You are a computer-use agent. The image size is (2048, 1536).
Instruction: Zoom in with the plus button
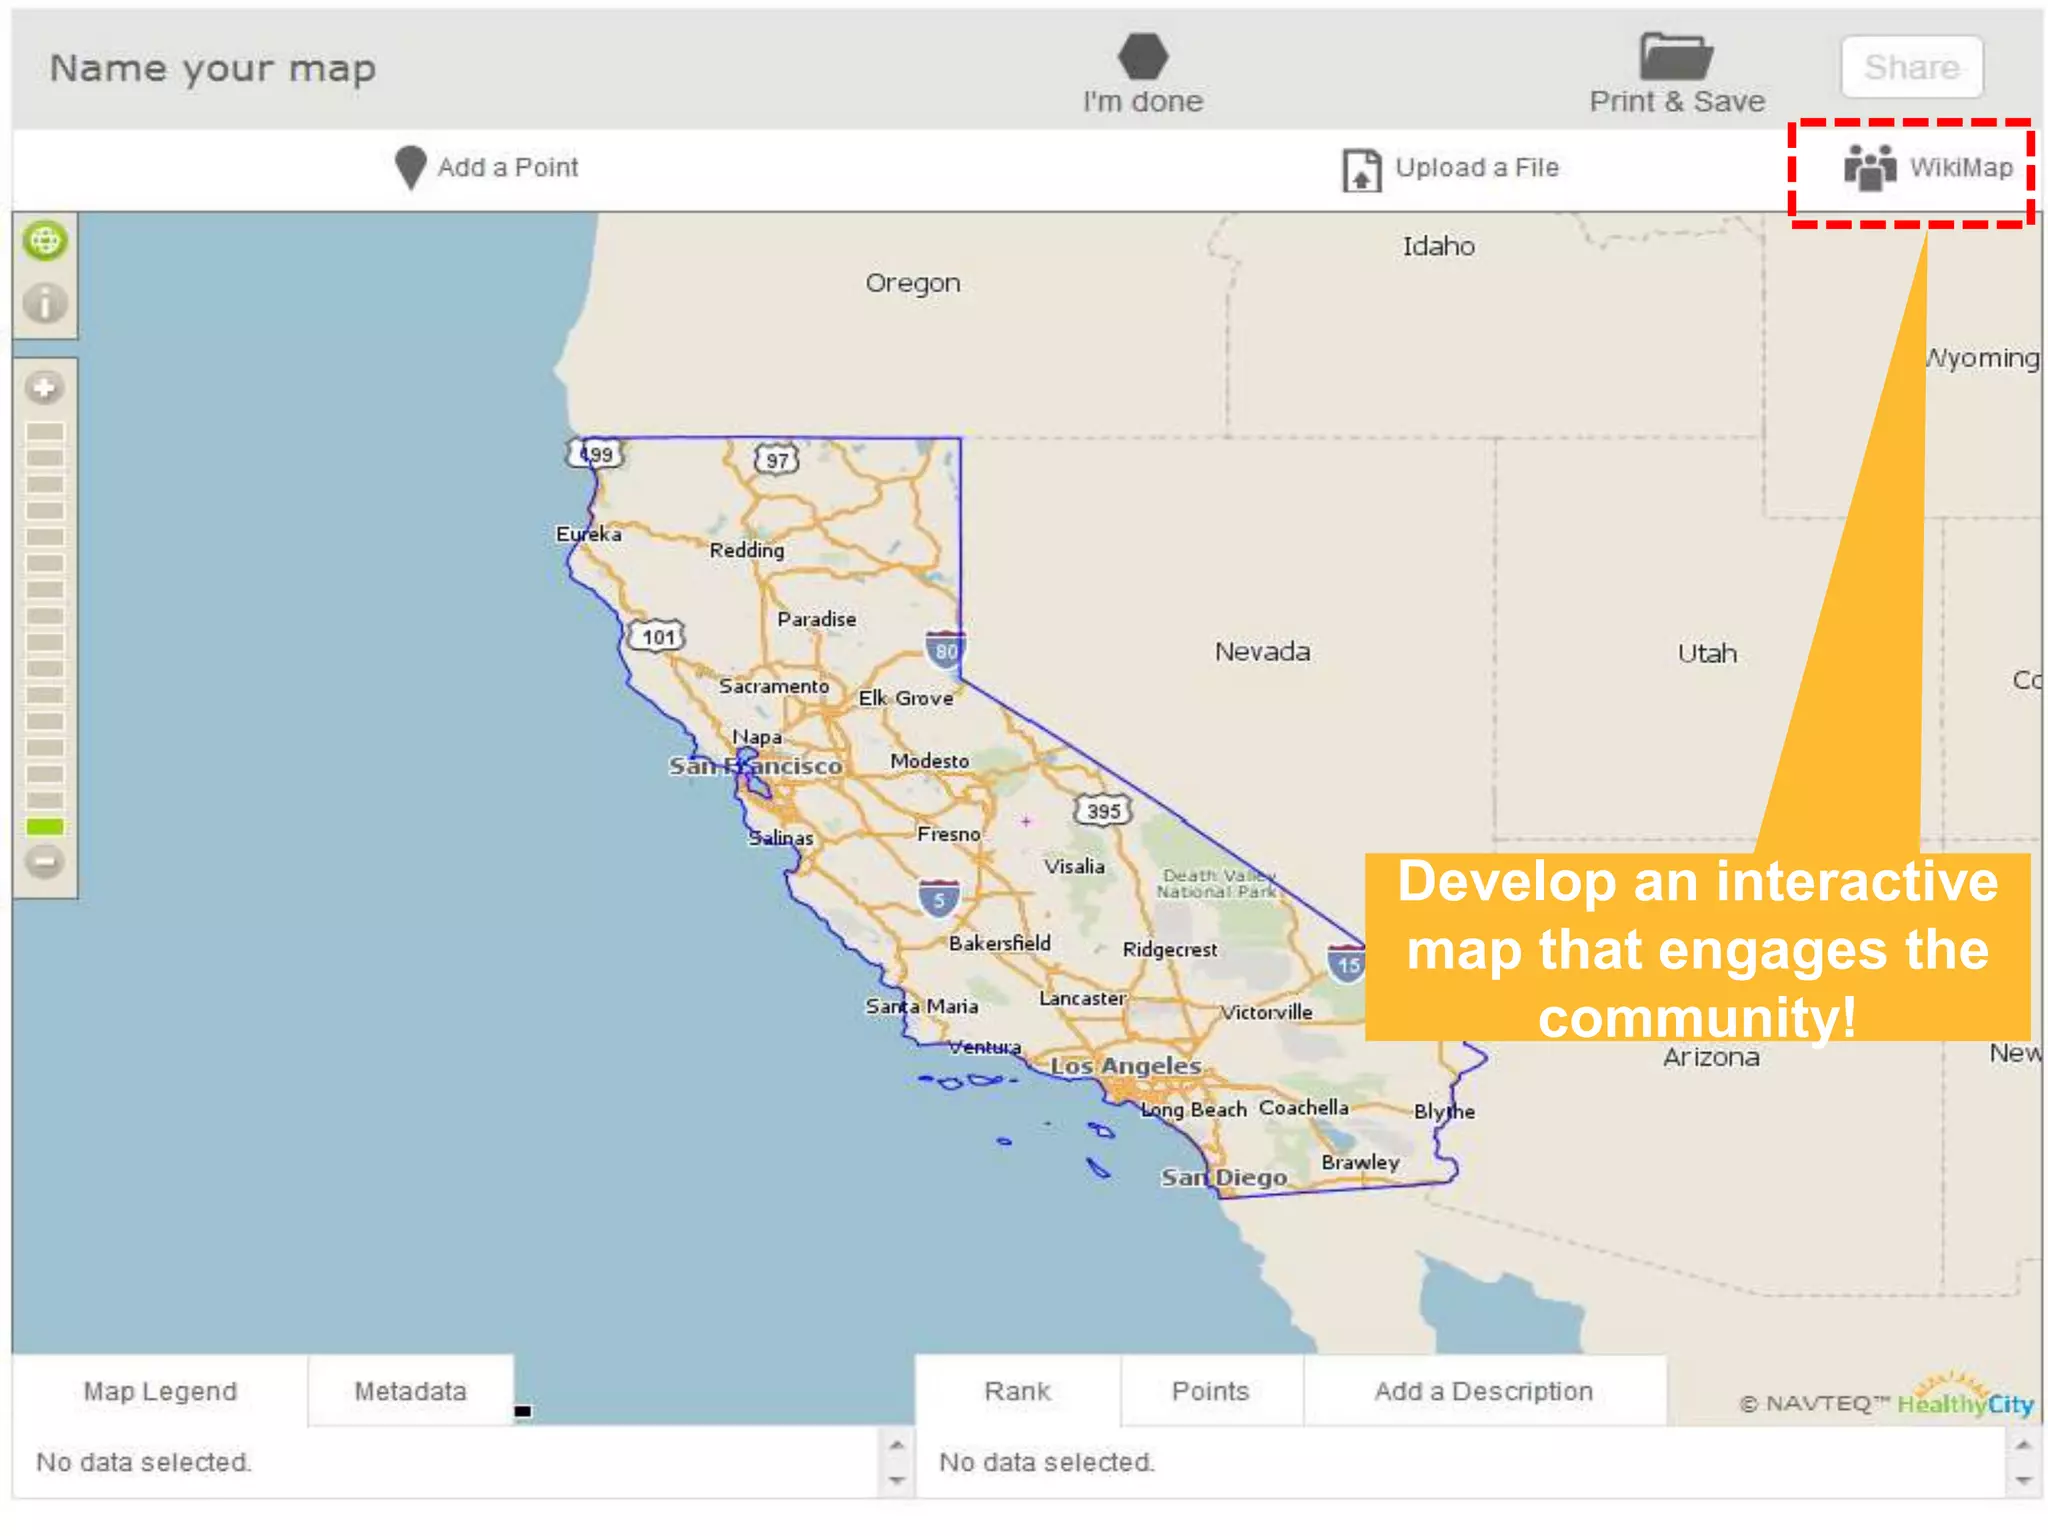coord(45,388)
